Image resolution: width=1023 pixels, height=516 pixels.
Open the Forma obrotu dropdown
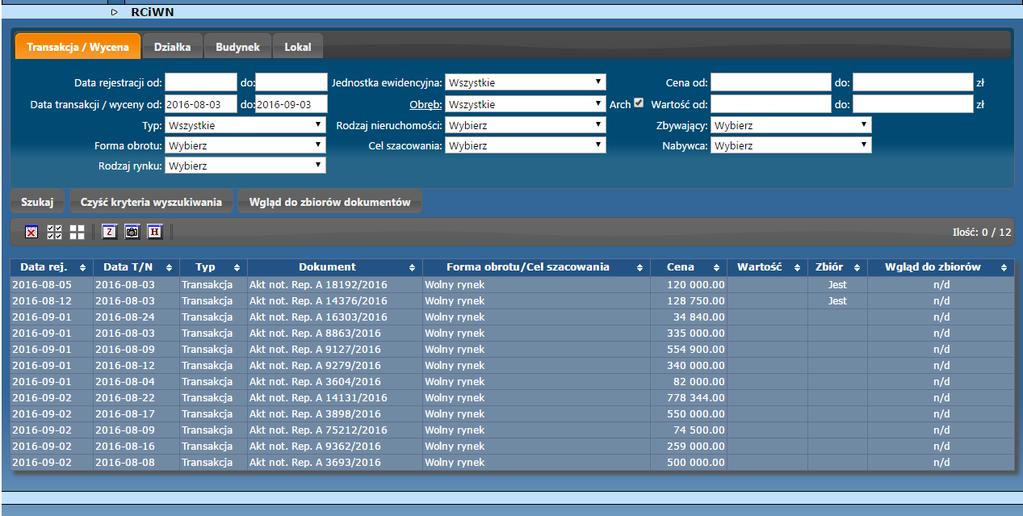coord(245,145)
